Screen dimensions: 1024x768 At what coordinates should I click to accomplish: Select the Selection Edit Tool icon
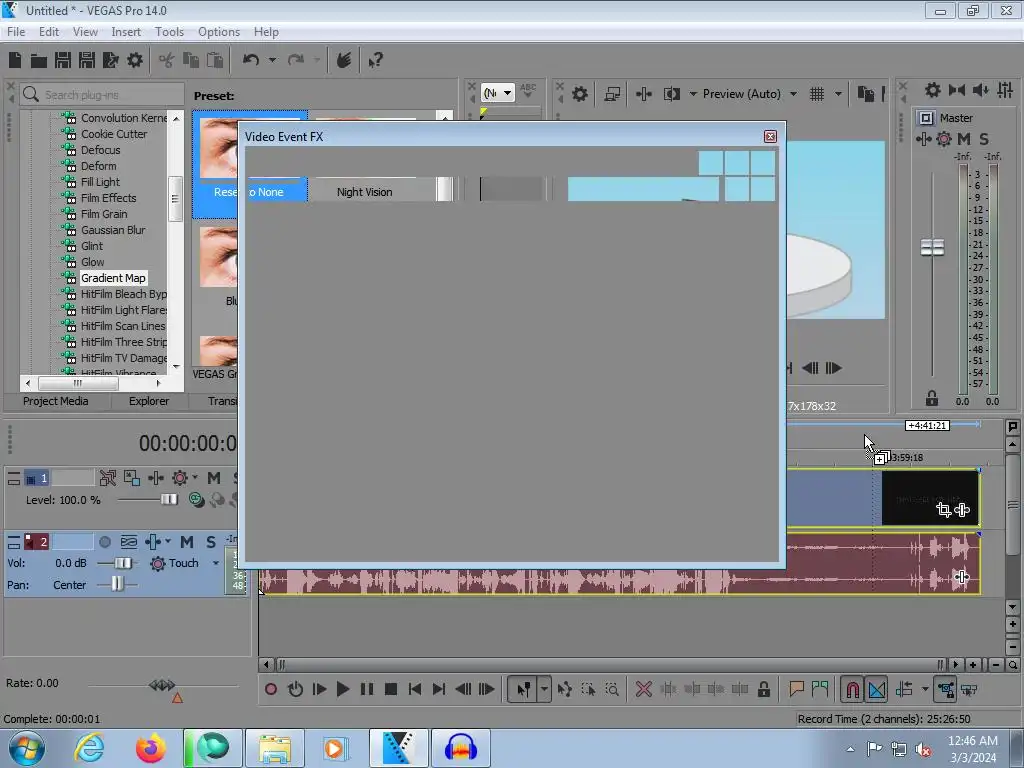(588, 690)
